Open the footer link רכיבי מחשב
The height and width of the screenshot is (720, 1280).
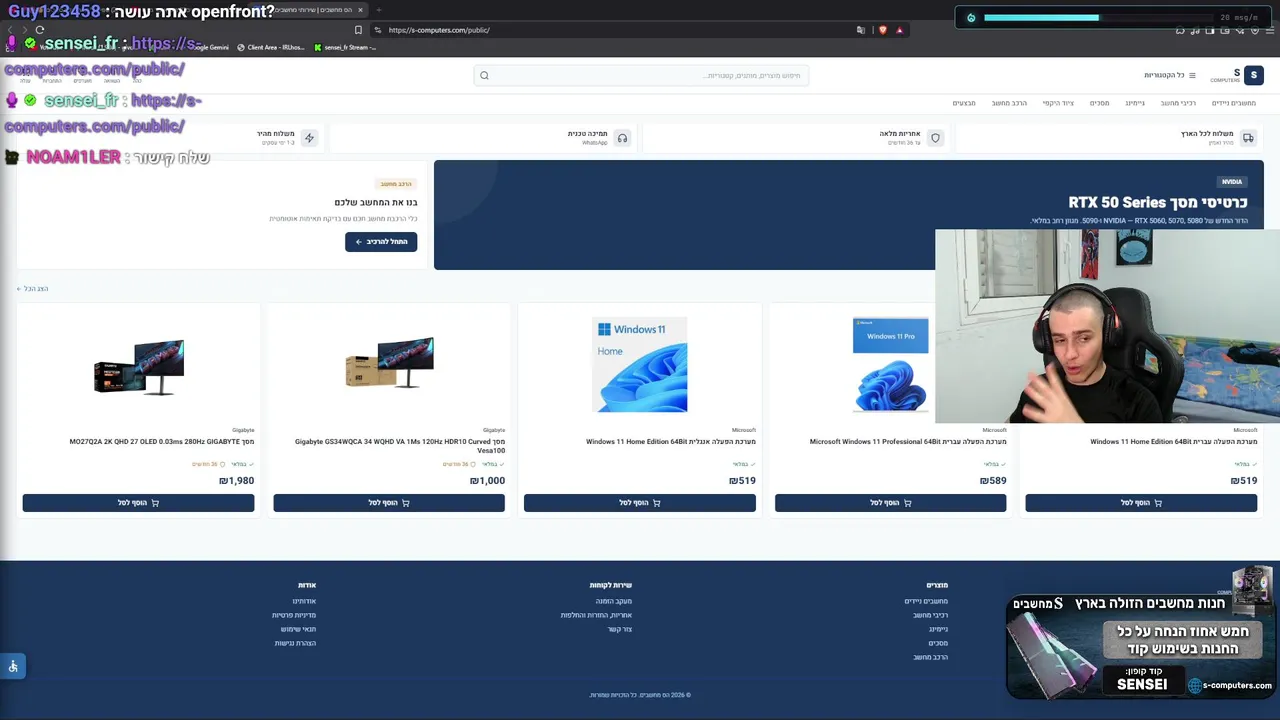[931, 615]
